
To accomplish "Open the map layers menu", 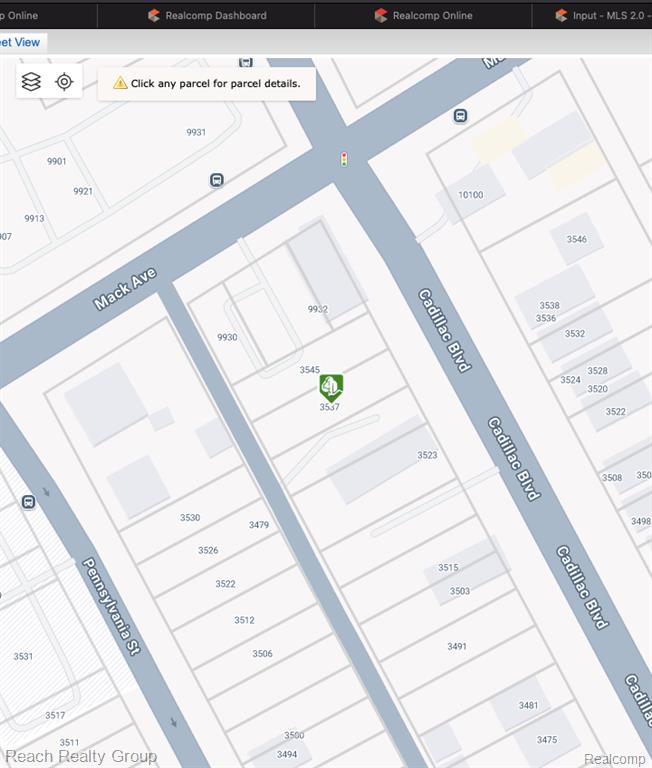I will pyautogui.click(x=31, y=82).
